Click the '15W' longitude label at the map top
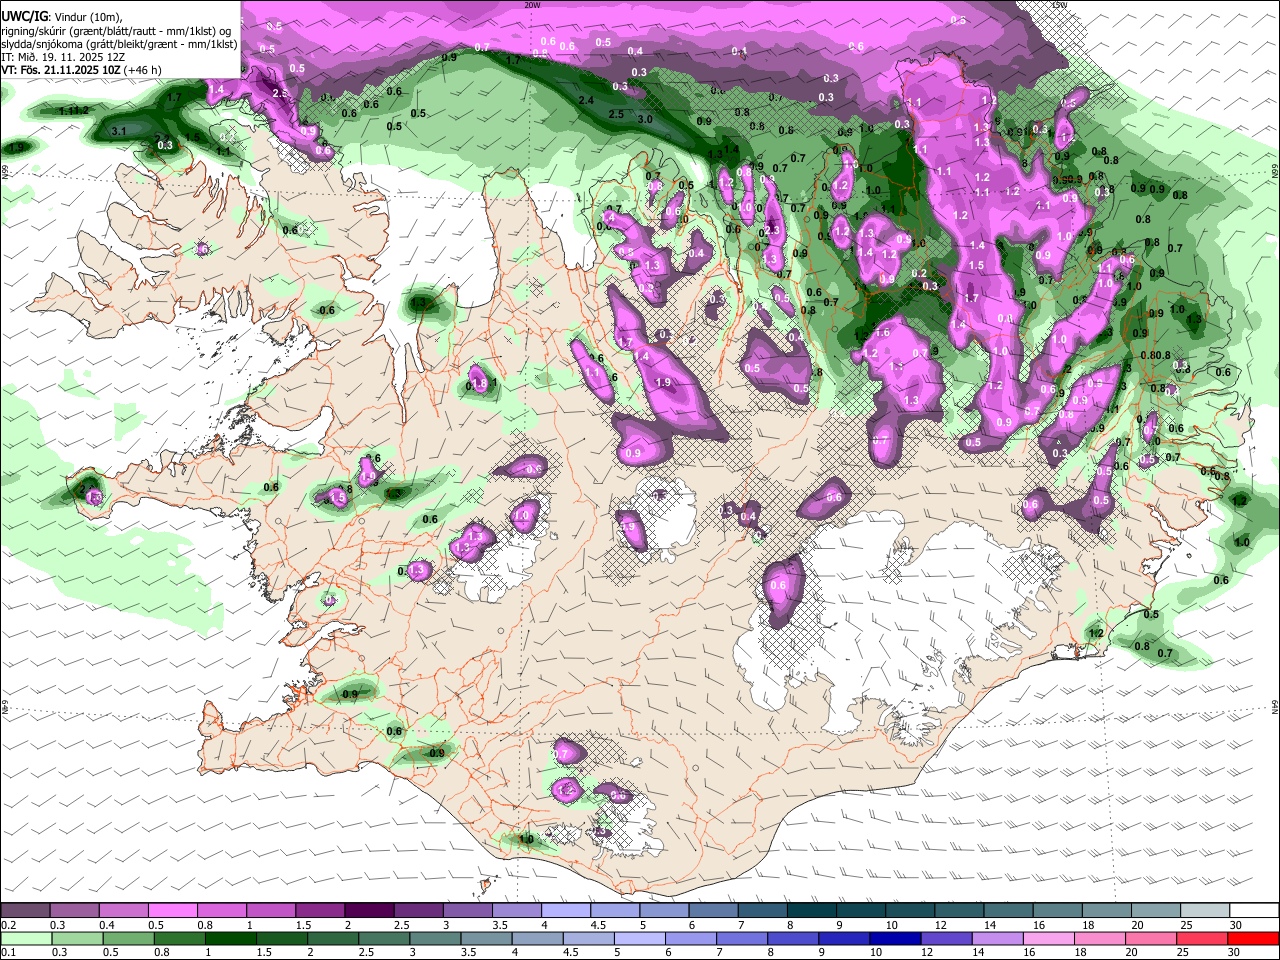 [1060, 5]
